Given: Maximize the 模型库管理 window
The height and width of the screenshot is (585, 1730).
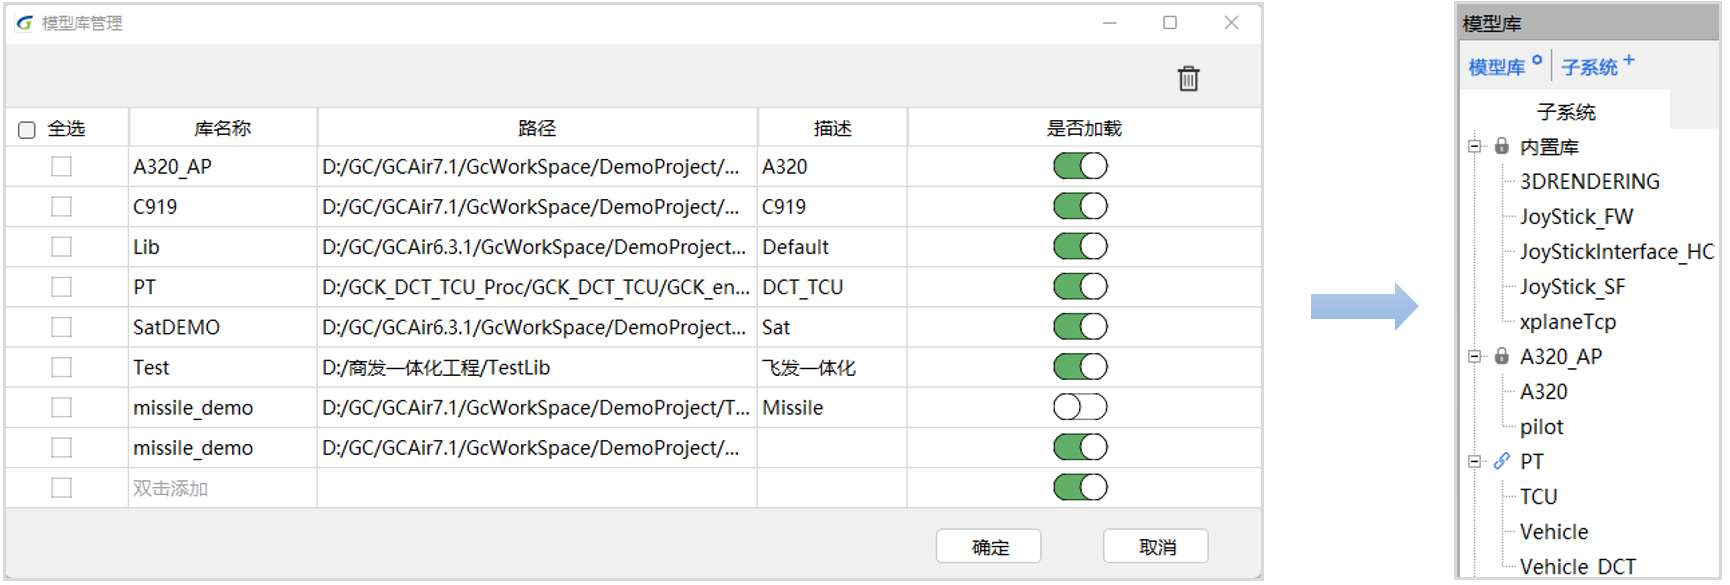Looking at the screenshot, I should (x=1169, y=23).
